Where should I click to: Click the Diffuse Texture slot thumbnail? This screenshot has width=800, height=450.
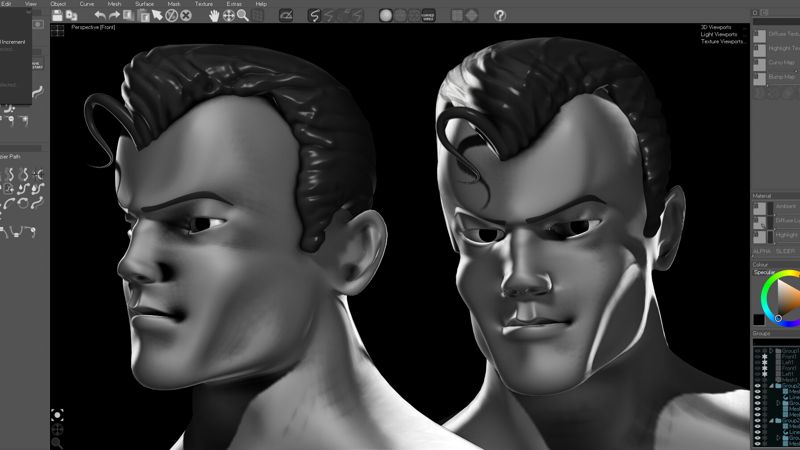pos(760,36)
